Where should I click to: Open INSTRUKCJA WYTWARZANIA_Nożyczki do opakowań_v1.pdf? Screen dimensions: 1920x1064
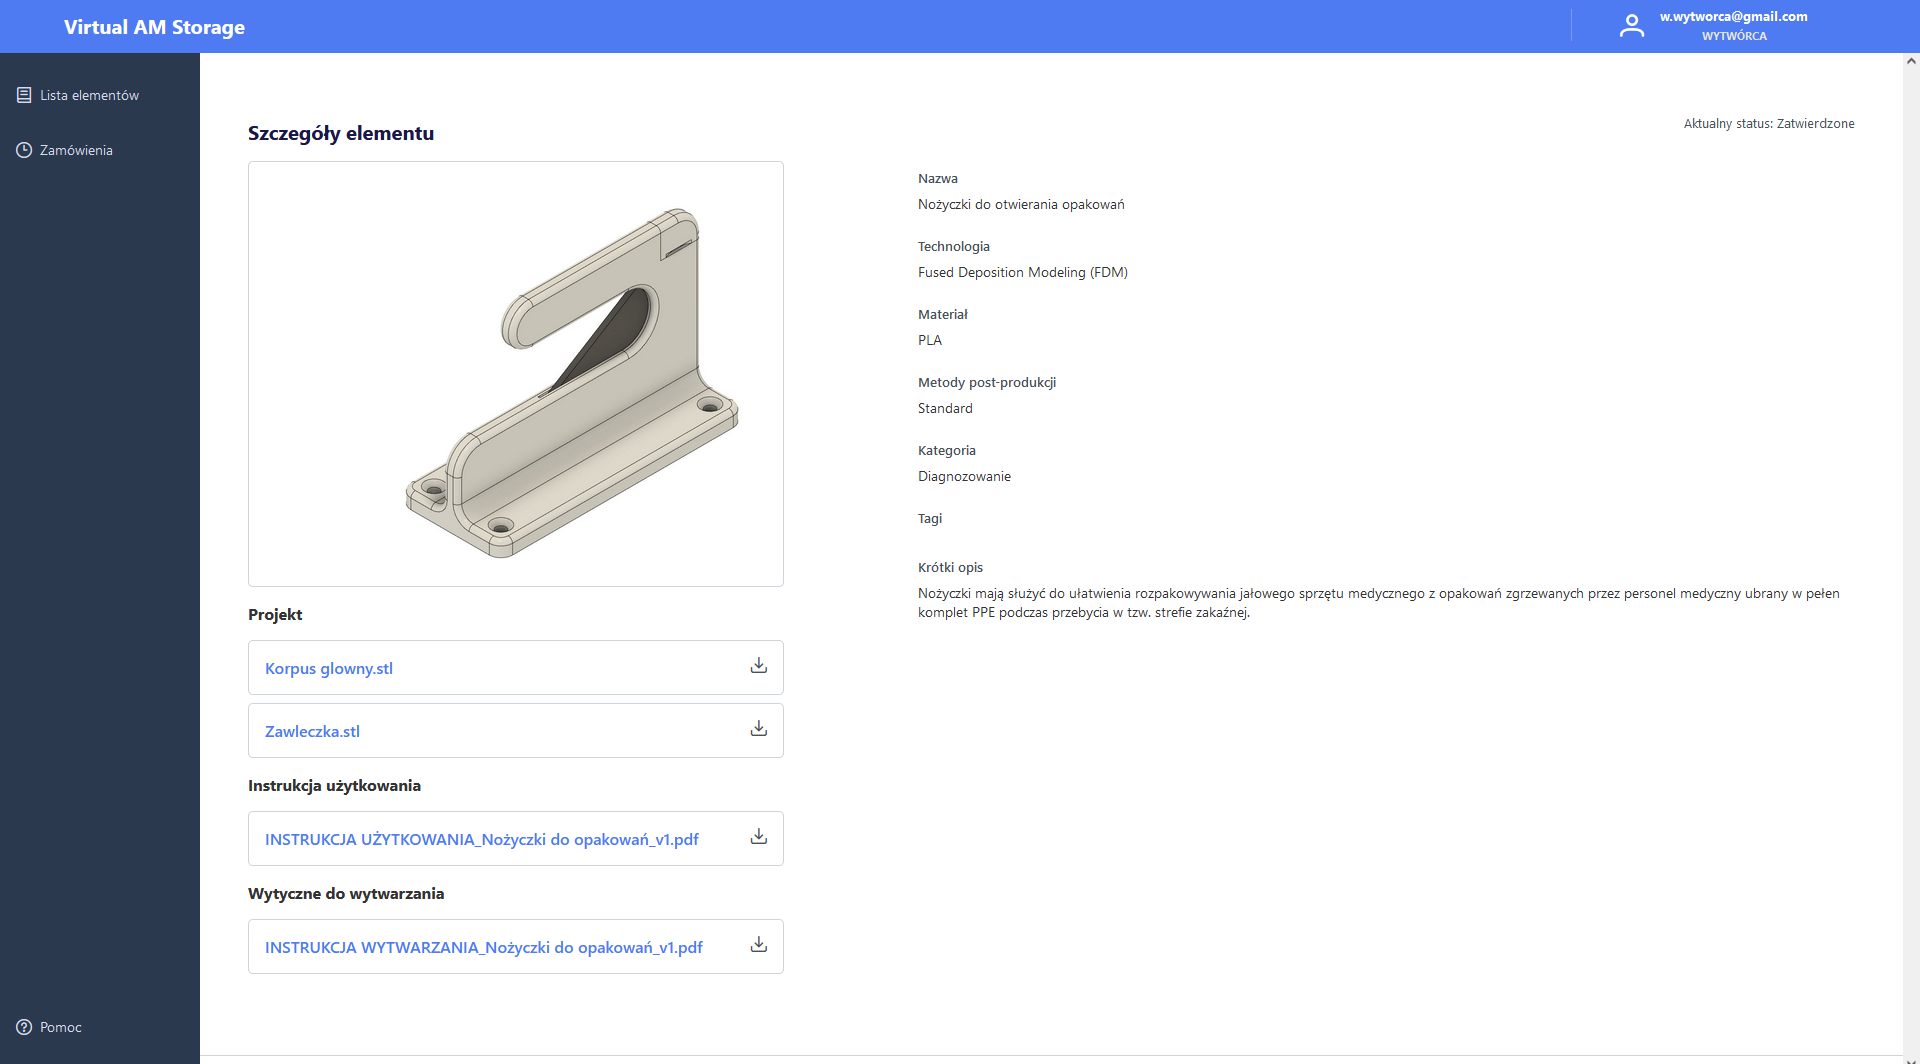click(x=483, y=947)
